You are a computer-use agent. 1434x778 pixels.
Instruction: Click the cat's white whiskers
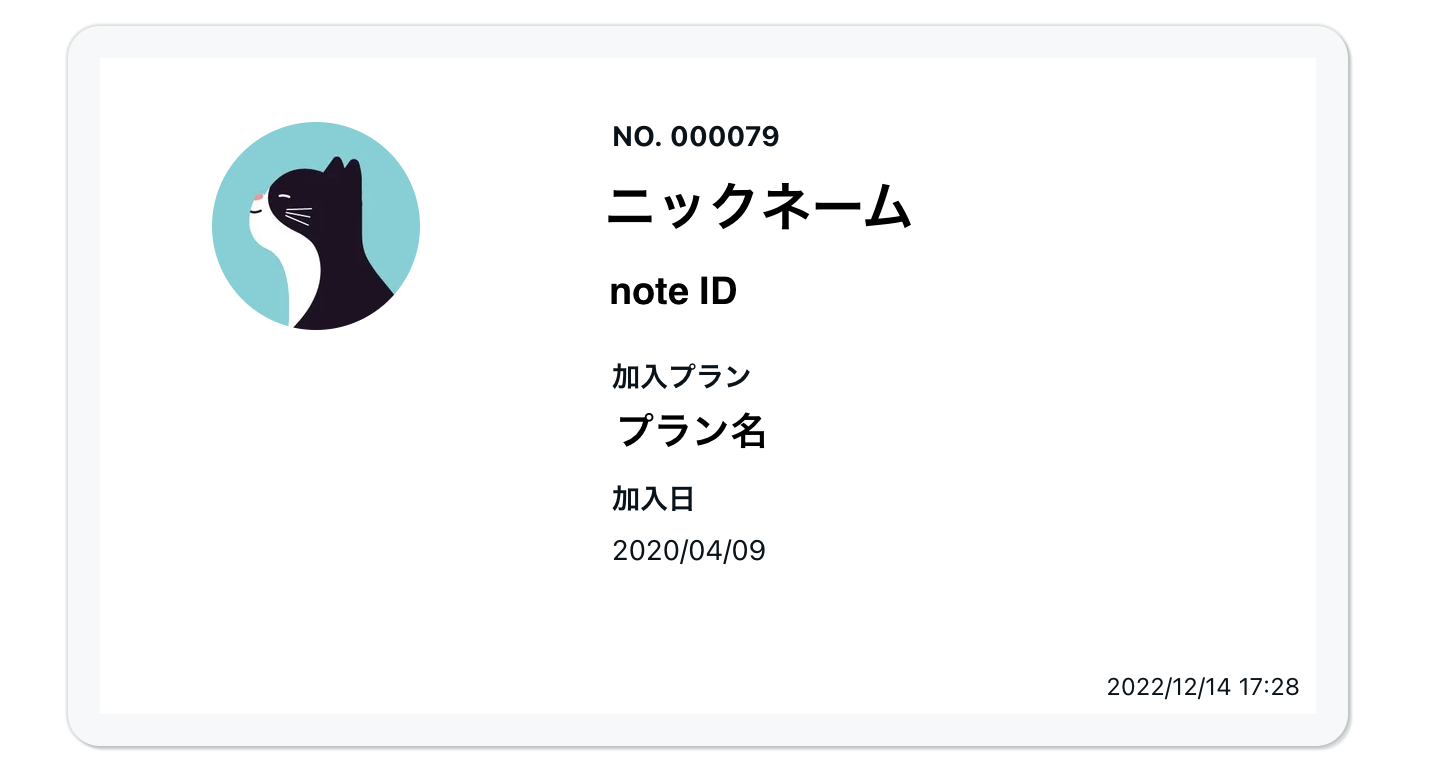(x=298, y=216)
